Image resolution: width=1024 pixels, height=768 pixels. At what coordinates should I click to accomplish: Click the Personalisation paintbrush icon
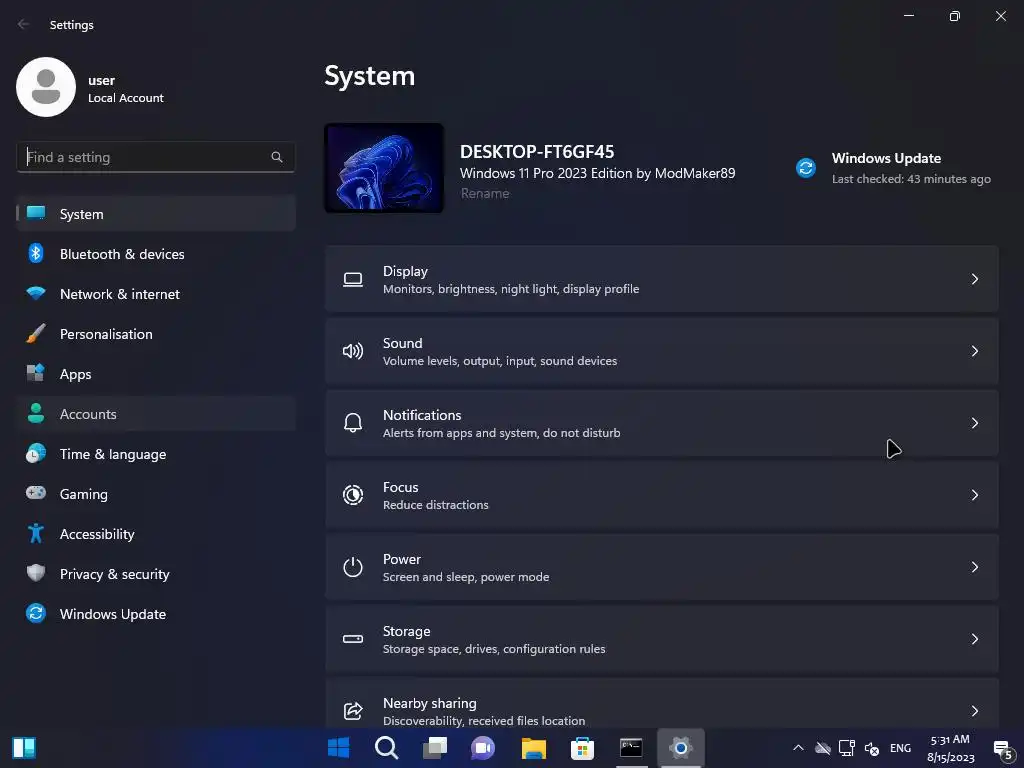pyautogui.click(x=36, y=333)
